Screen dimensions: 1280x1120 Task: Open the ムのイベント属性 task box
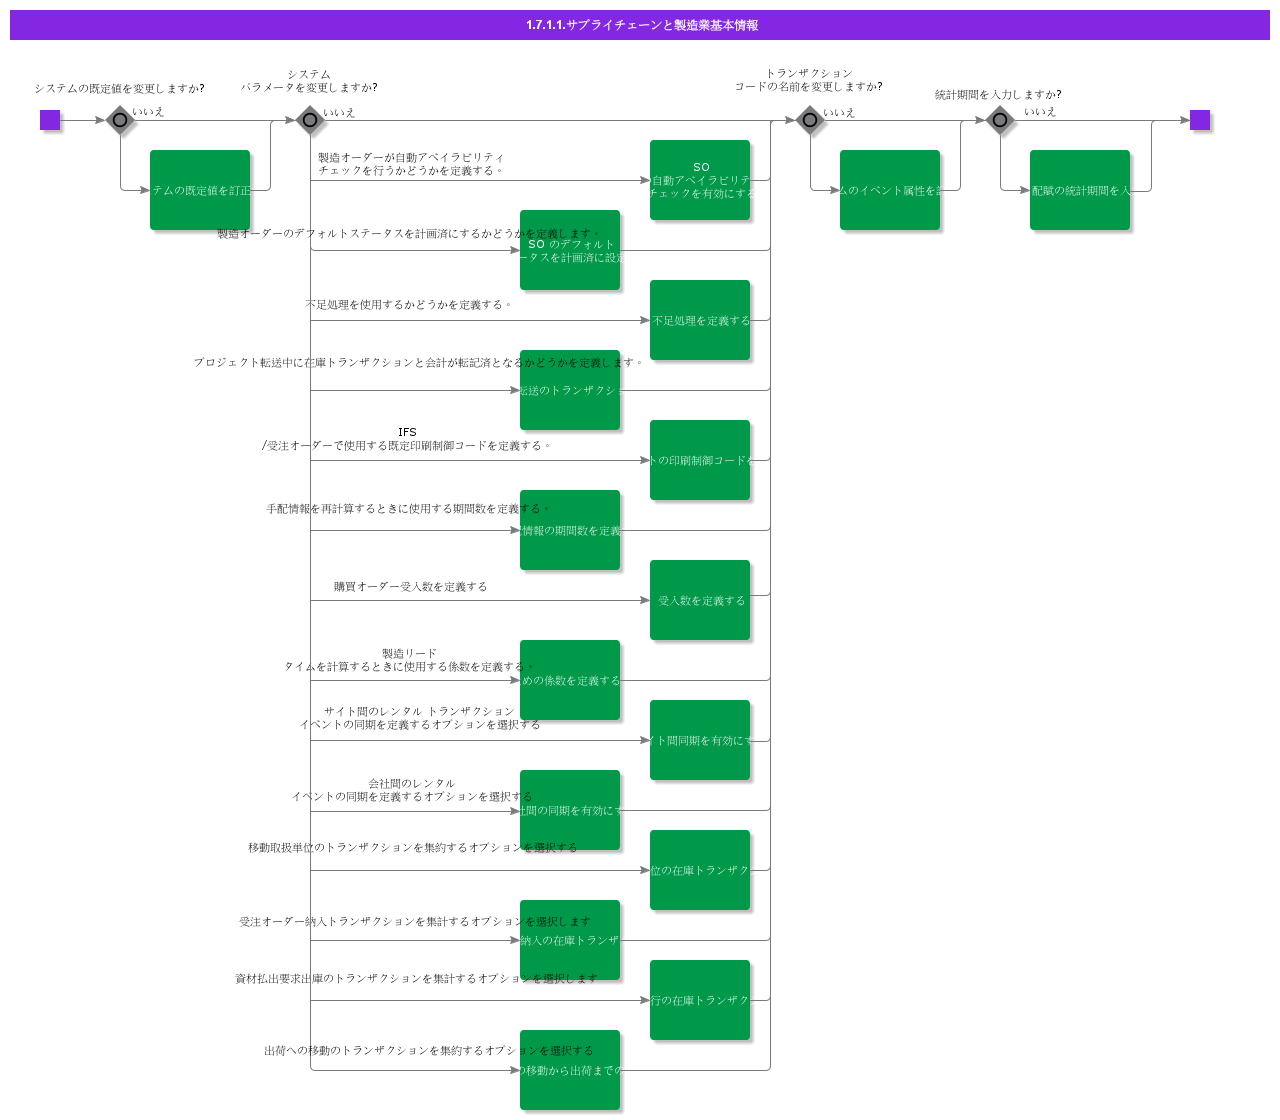pyautogui.click(x=890, y=190)
